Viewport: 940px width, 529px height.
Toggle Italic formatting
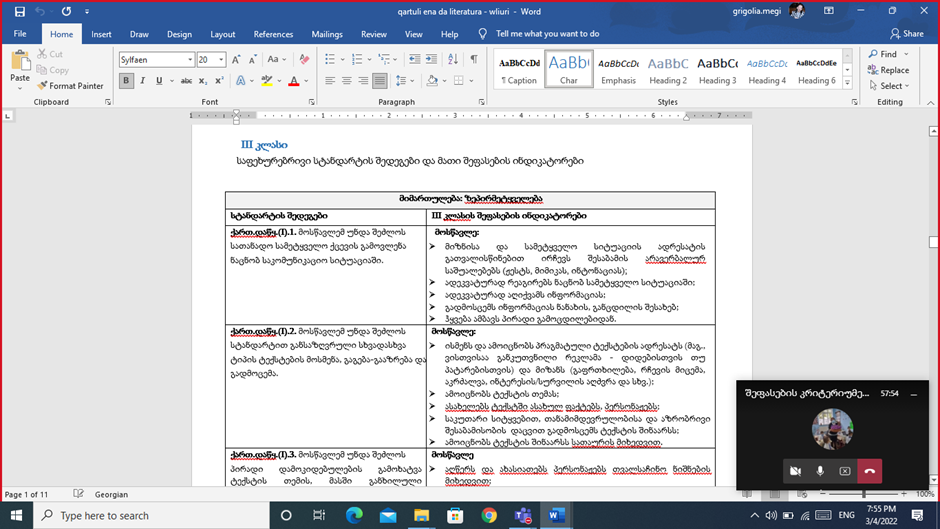pyautogui.click(x=143, y=80)
